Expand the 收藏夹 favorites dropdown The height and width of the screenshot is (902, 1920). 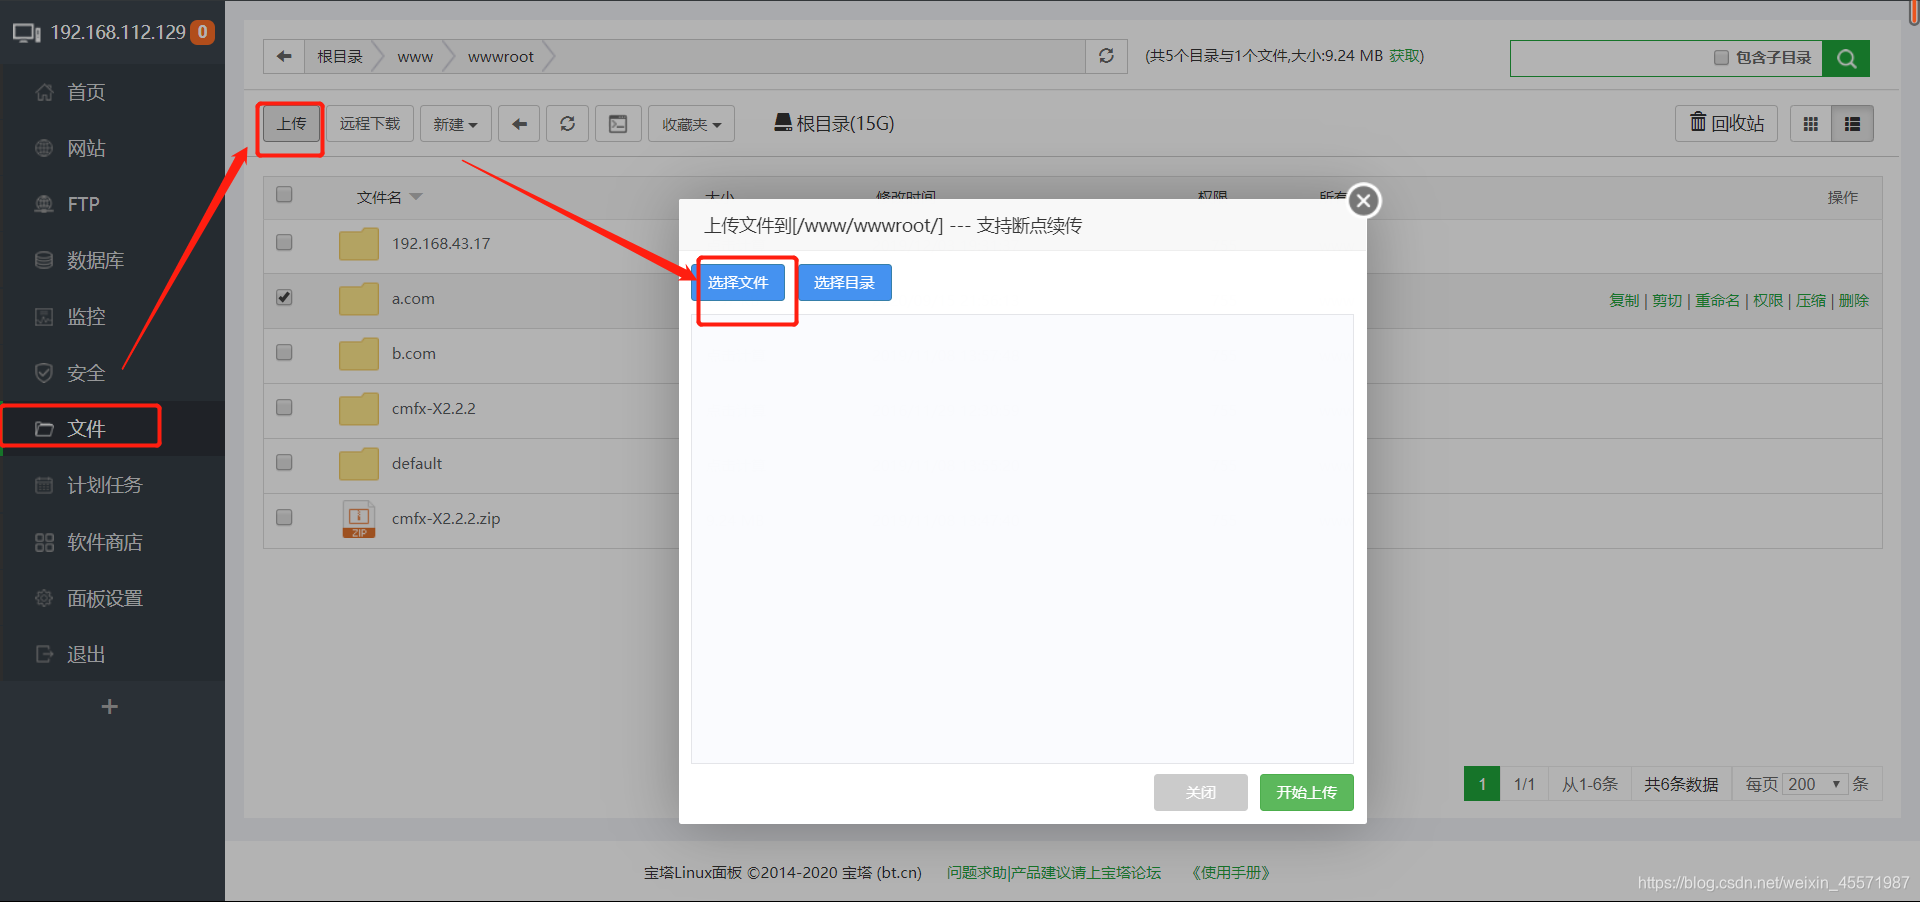(x=691, y=124)
